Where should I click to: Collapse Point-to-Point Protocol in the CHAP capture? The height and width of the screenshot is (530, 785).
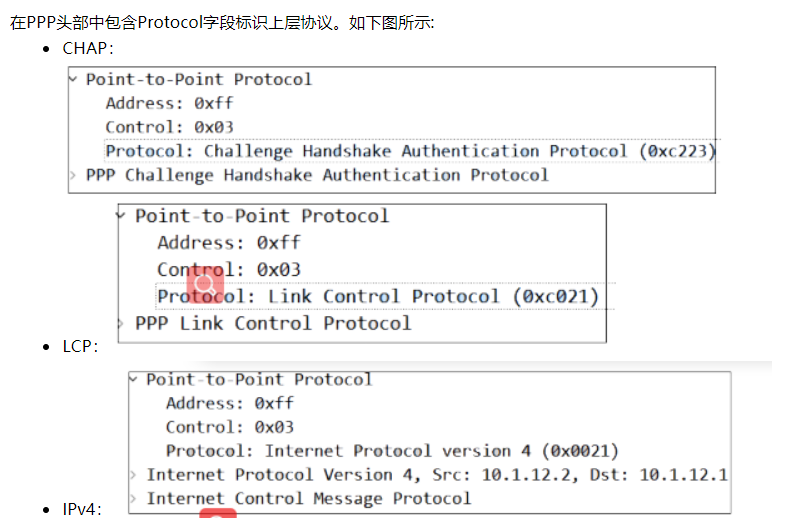[x=74, y=79]
